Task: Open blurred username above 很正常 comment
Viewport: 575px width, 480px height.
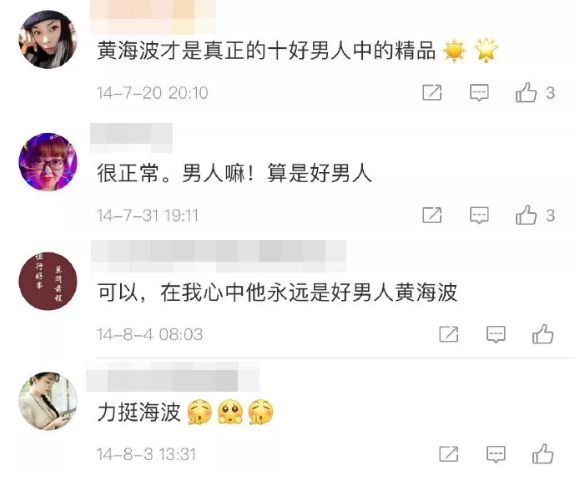Action: click(131, 138)
